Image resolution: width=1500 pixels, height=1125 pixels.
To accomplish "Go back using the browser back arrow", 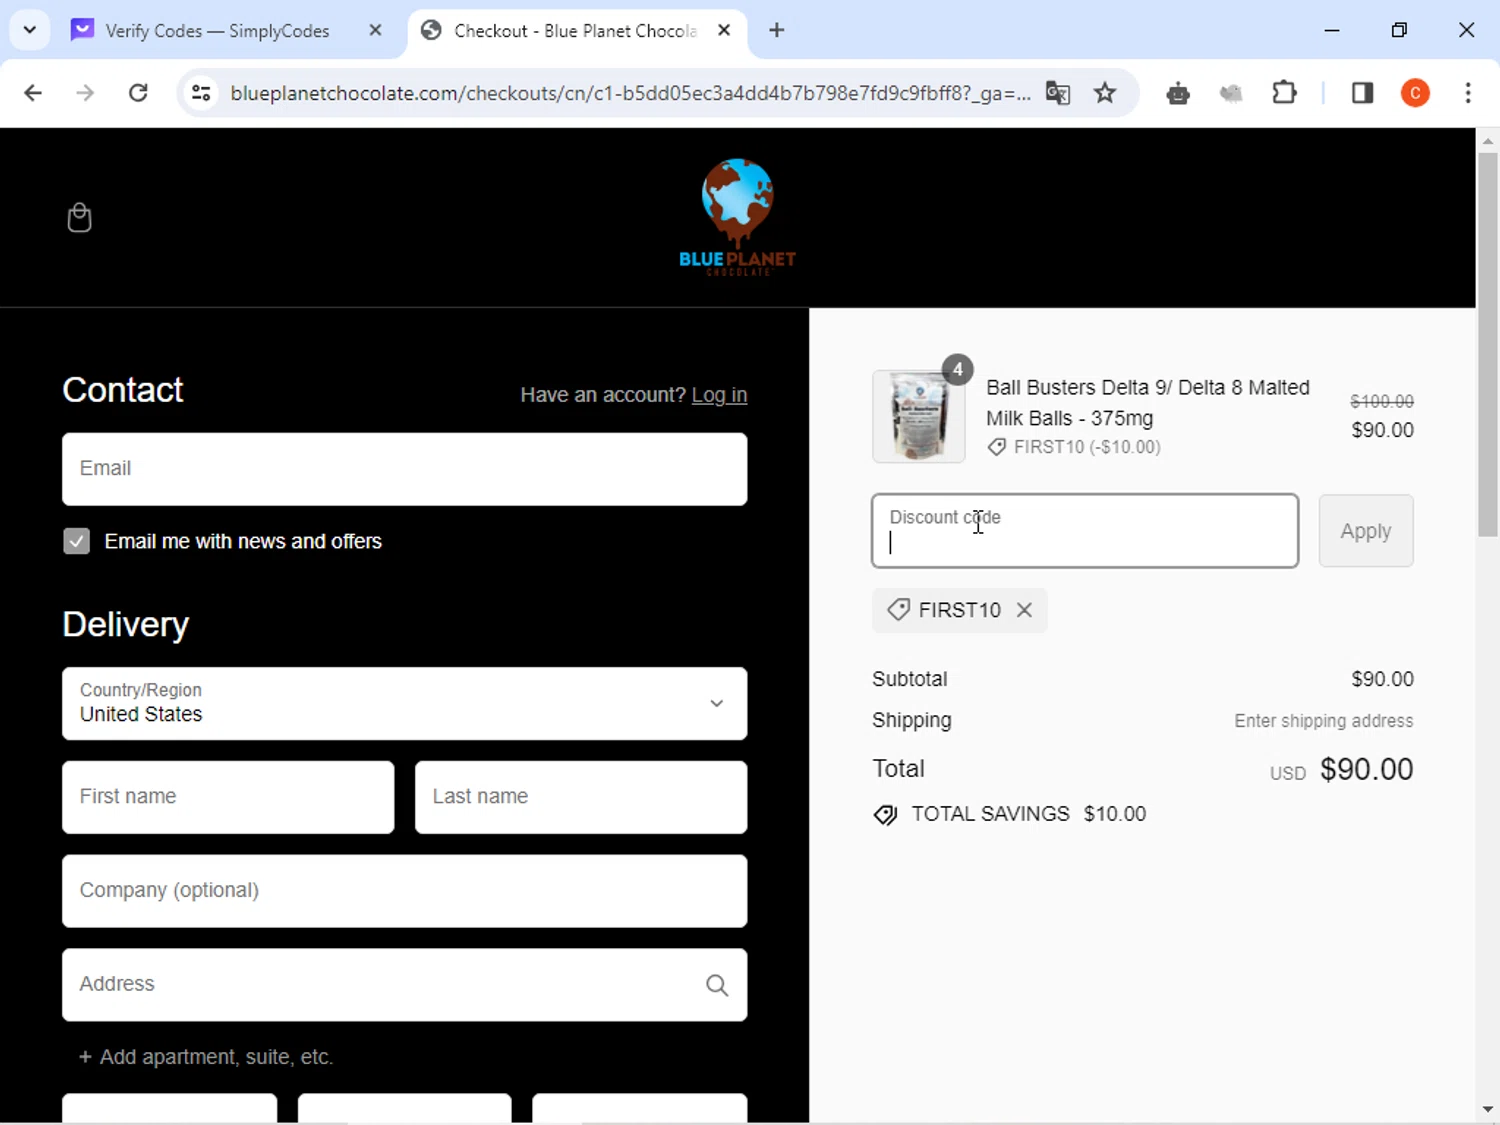I will 33,93.
